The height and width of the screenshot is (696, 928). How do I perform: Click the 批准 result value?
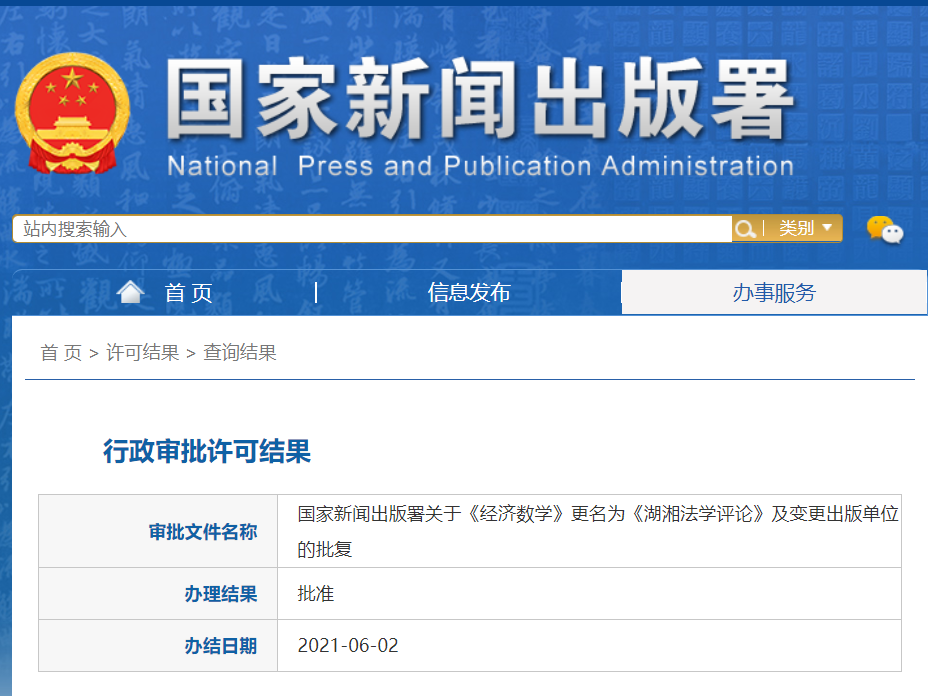click(316, 594)
